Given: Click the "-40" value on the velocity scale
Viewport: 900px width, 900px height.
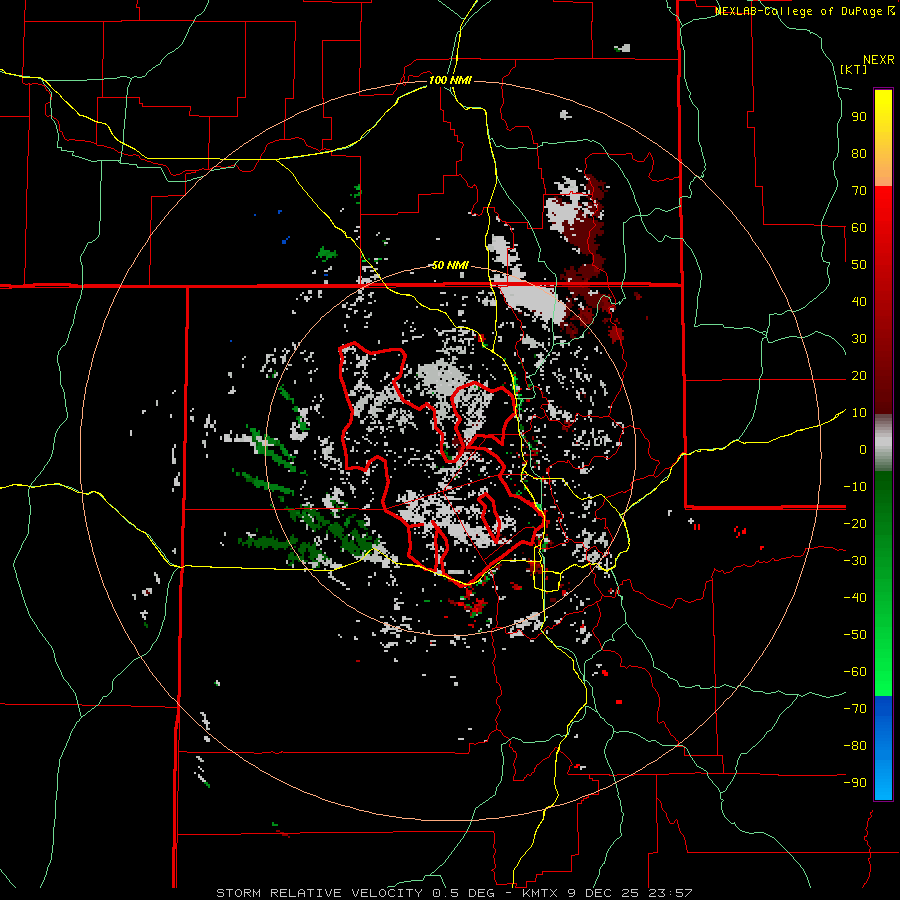Looking at the screenshot, I should pos(855,598).
